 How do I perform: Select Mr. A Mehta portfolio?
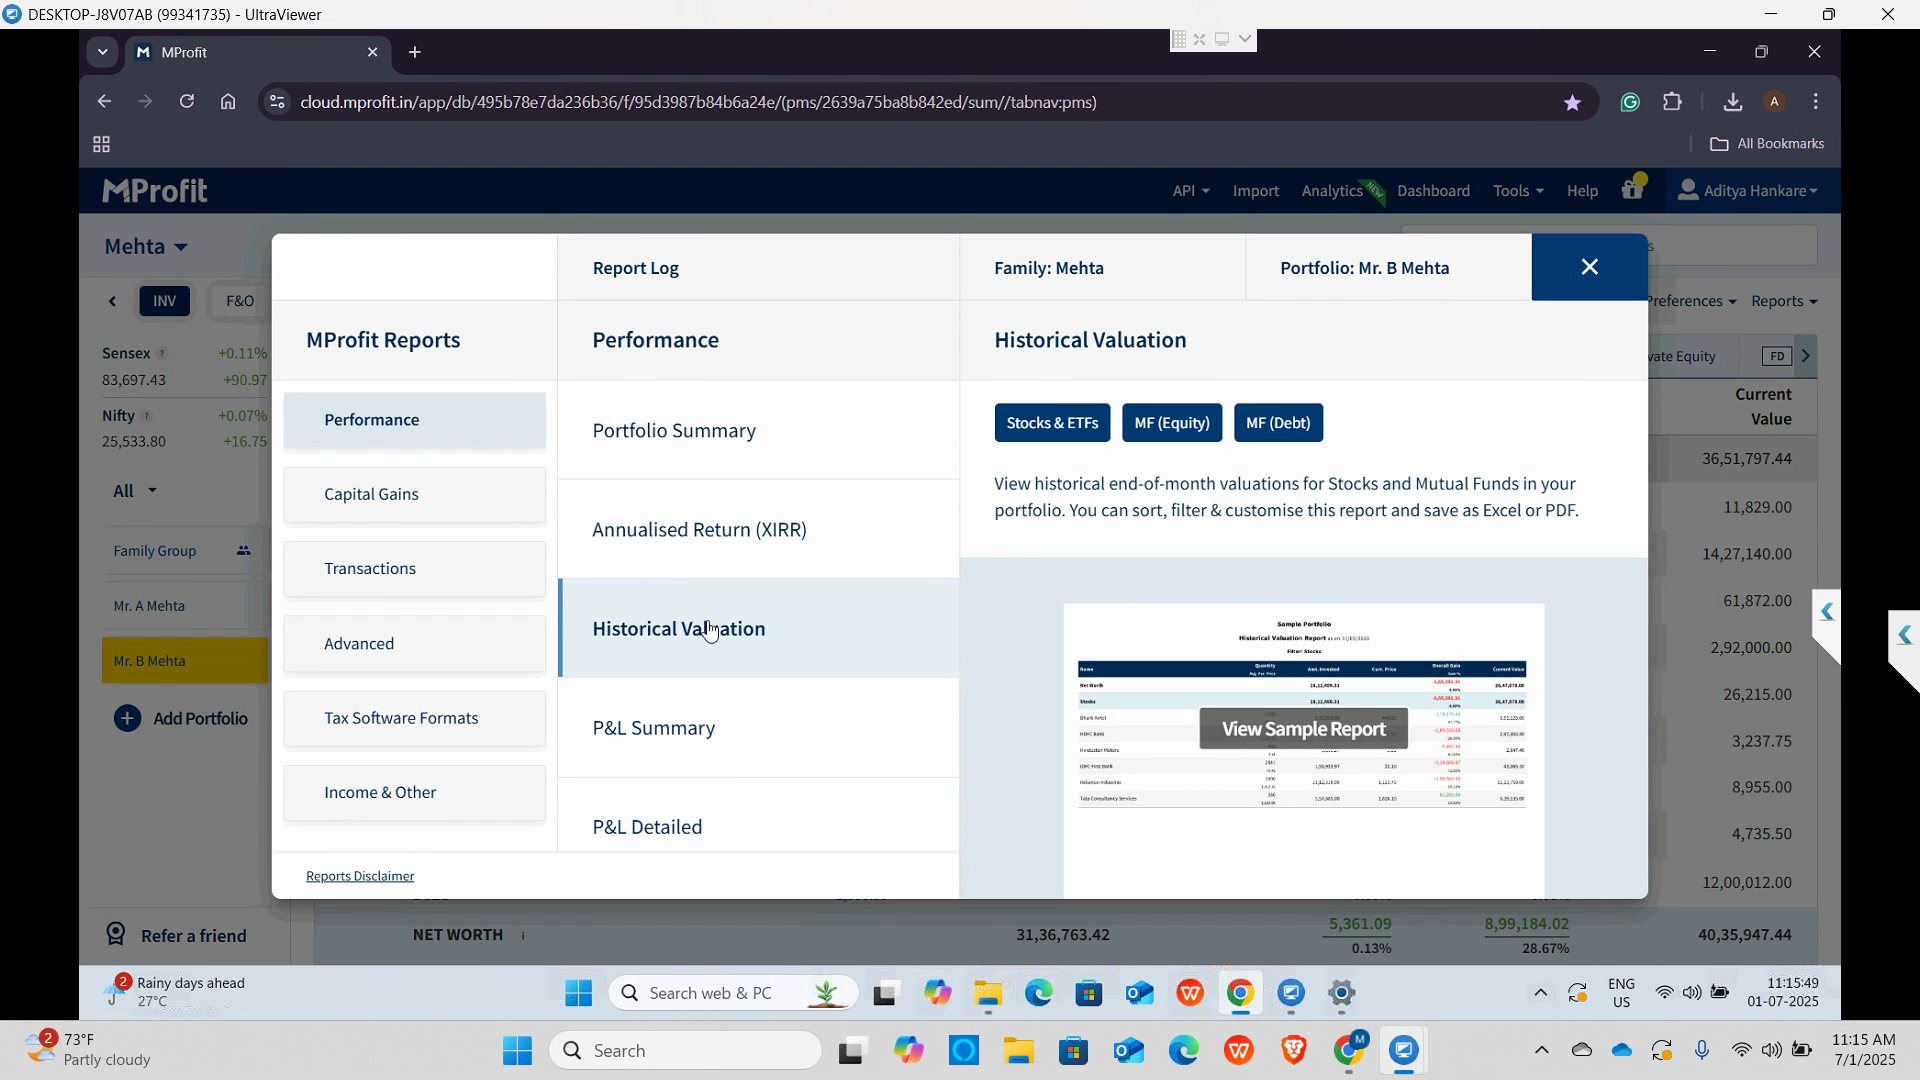coord(184,606)
